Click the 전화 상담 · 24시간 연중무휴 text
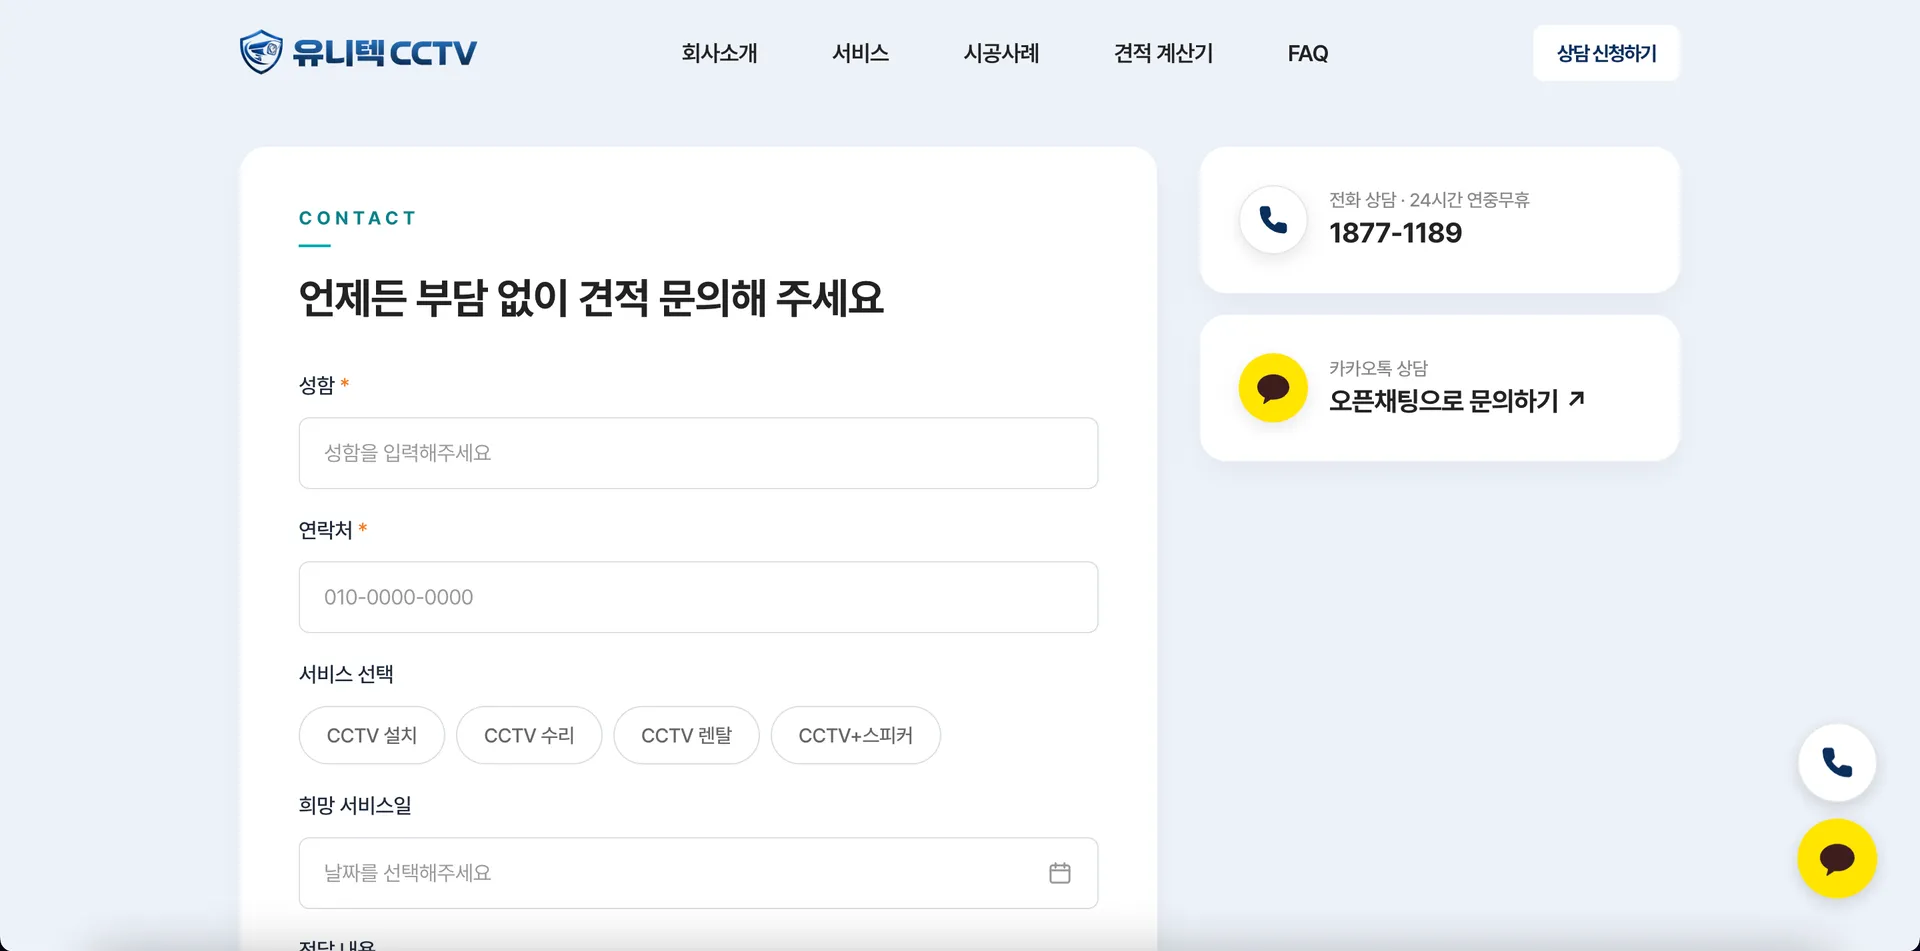The width and height of the screenshot is (1920, 951). click(1429, 200)
